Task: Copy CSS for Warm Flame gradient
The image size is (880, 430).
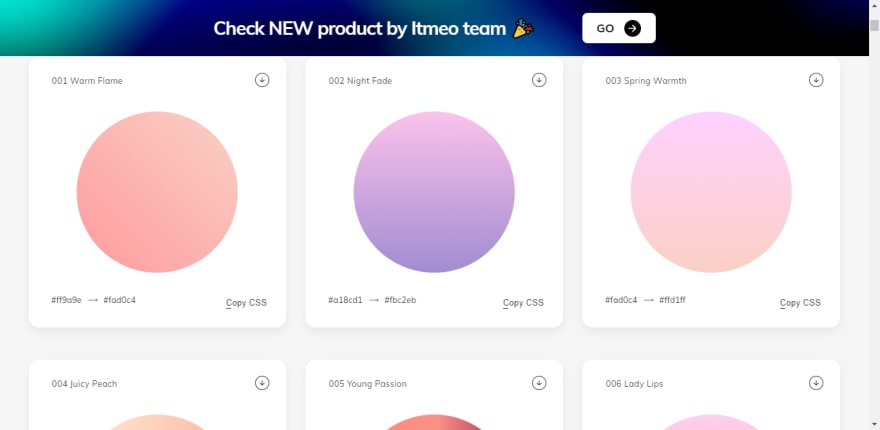Action: pyautogui.click(x=246, y=303)
